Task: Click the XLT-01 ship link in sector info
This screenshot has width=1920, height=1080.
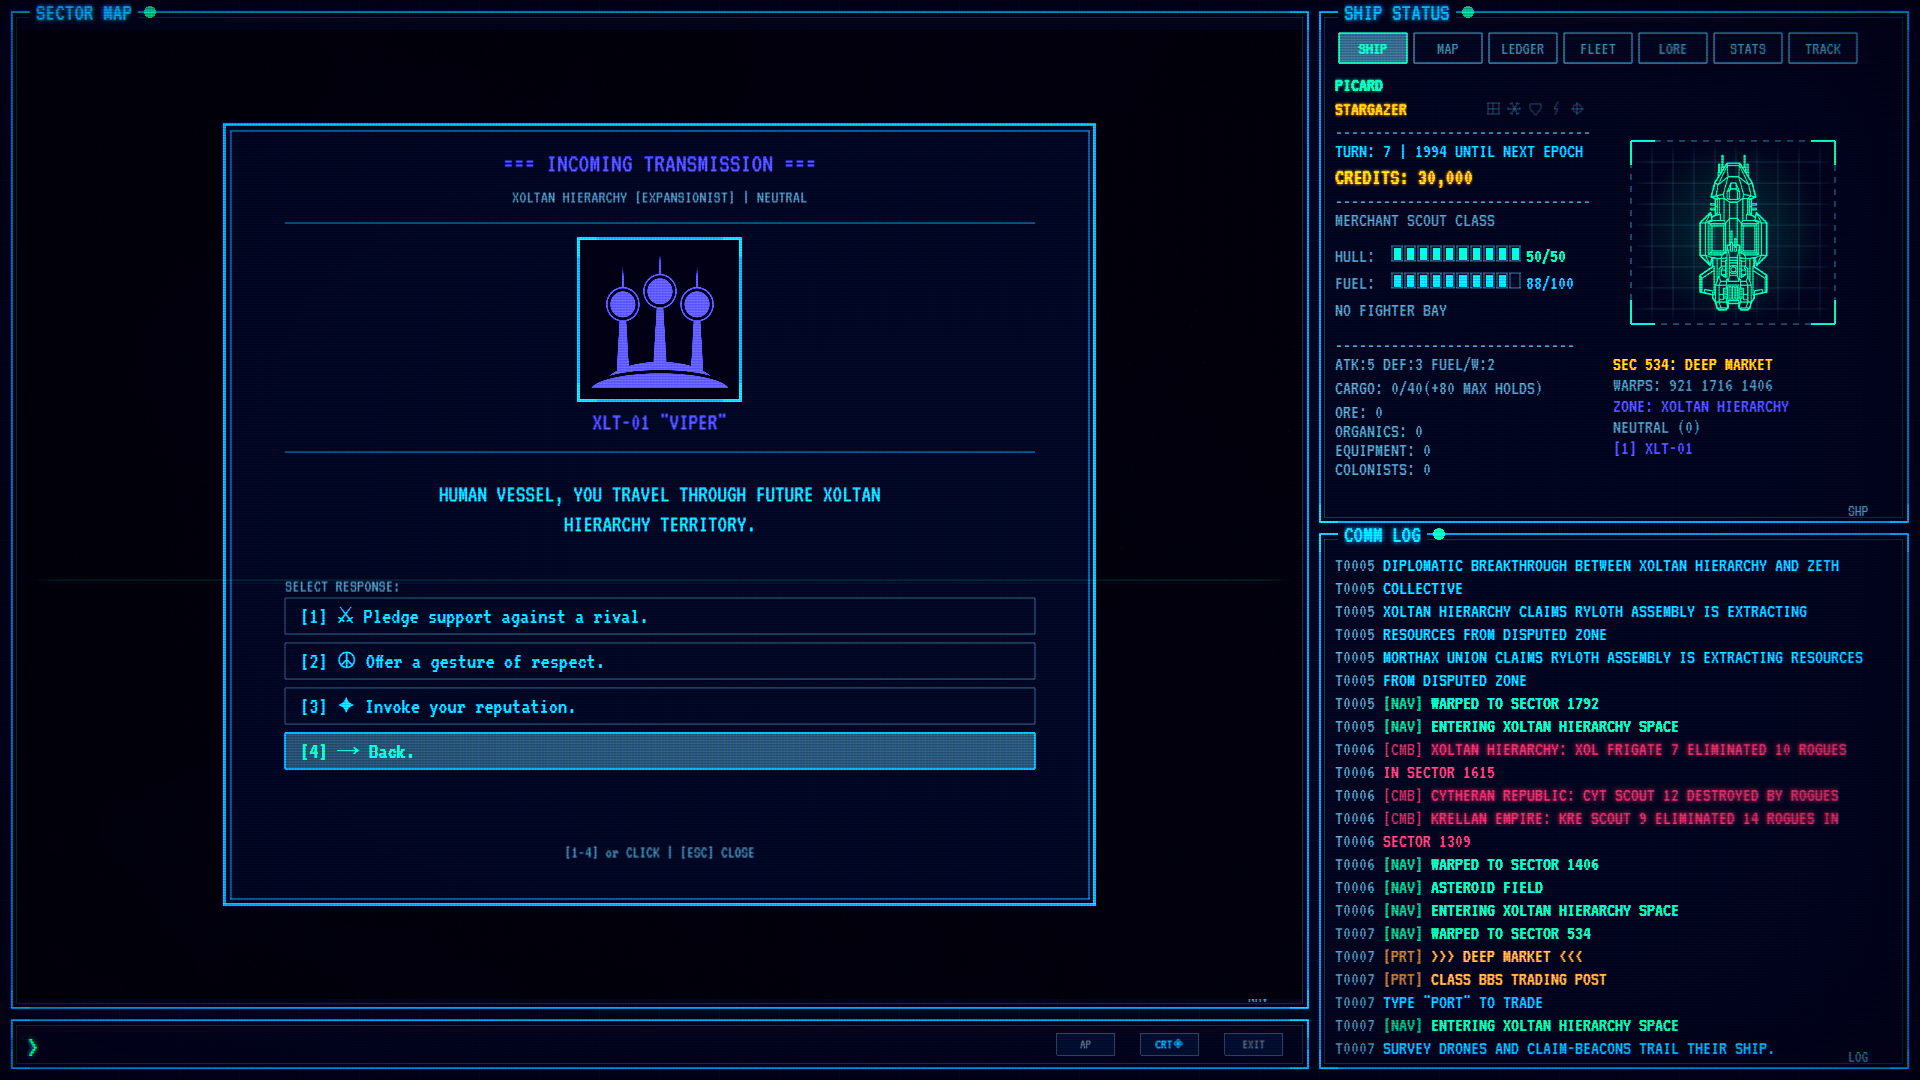Action: coord(1652,449)
